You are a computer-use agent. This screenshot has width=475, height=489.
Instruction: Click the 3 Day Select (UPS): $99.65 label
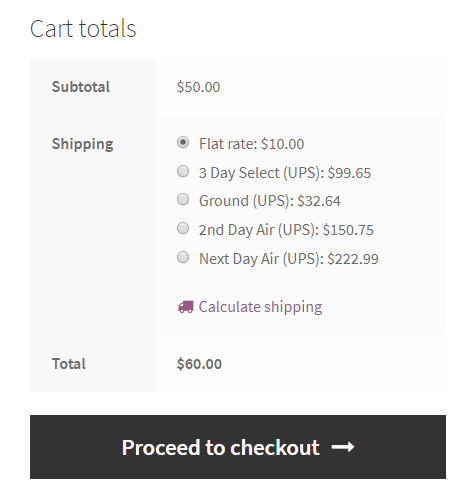click(x=285, y=173)
